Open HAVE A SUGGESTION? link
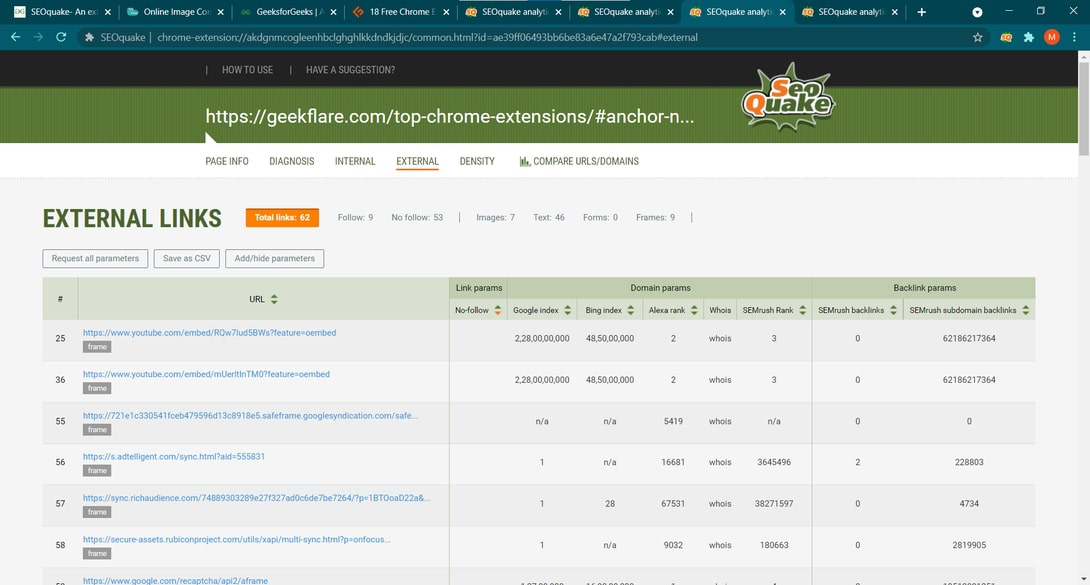This screenshot has width=1090, height=585. pyautogui.click(x=350, y=70)
